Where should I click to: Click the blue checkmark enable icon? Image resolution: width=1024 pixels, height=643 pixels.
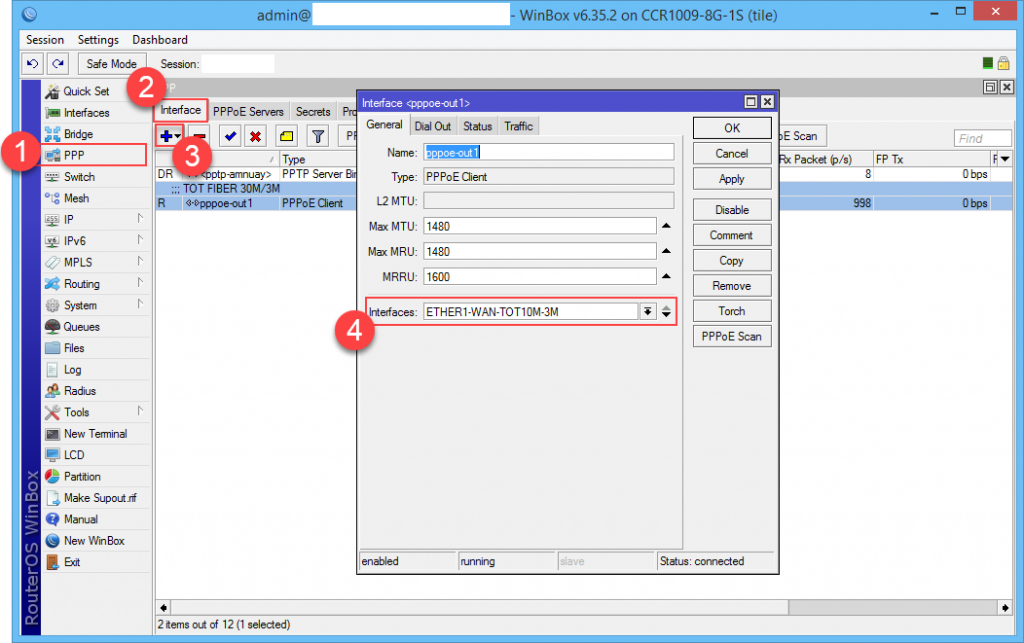230,136
